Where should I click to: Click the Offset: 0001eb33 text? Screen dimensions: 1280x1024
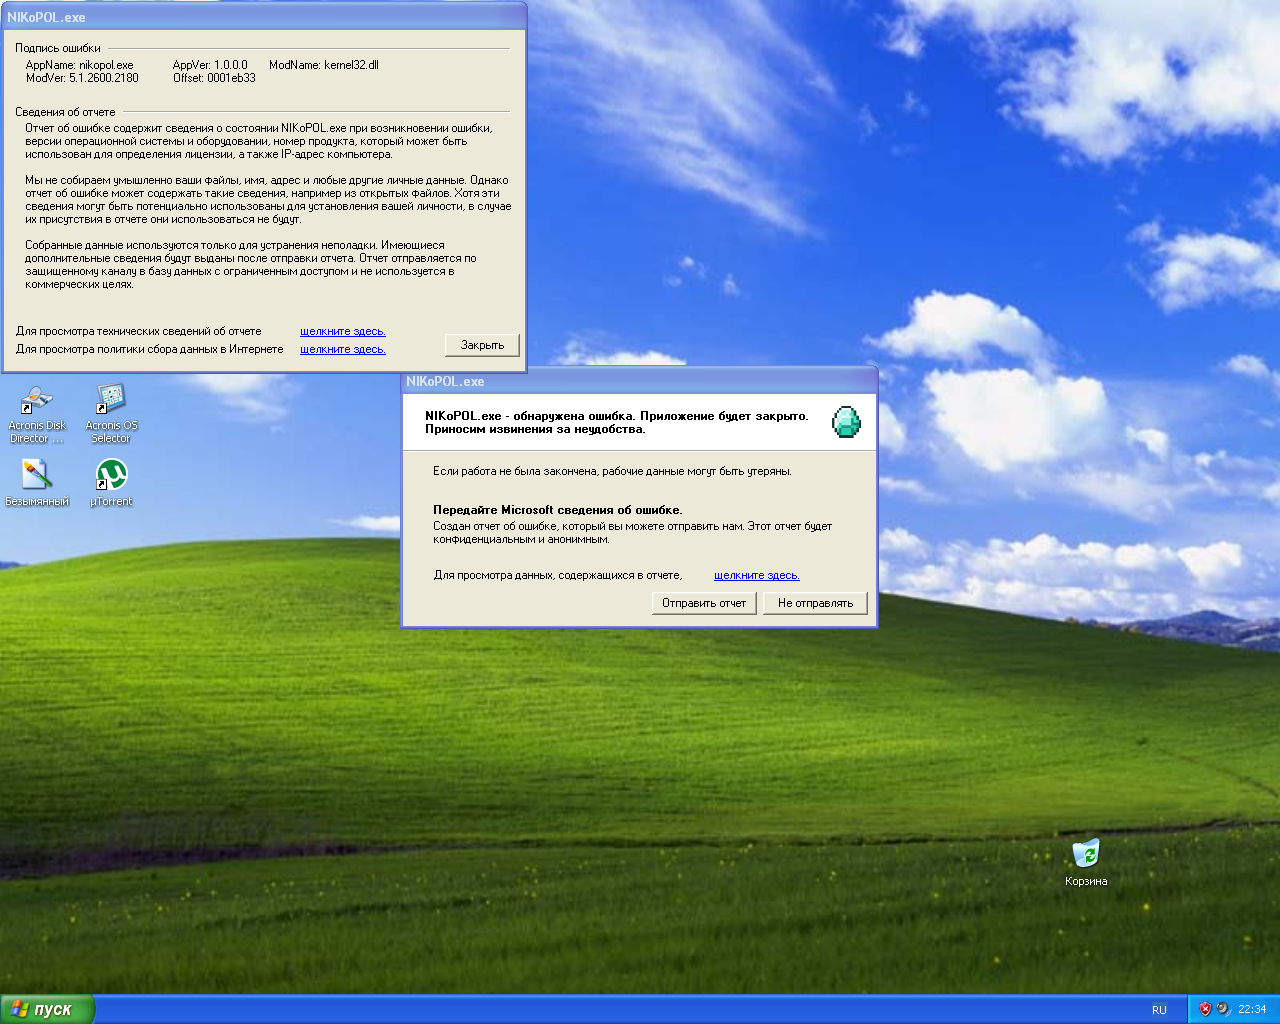[x=214, y=78]
